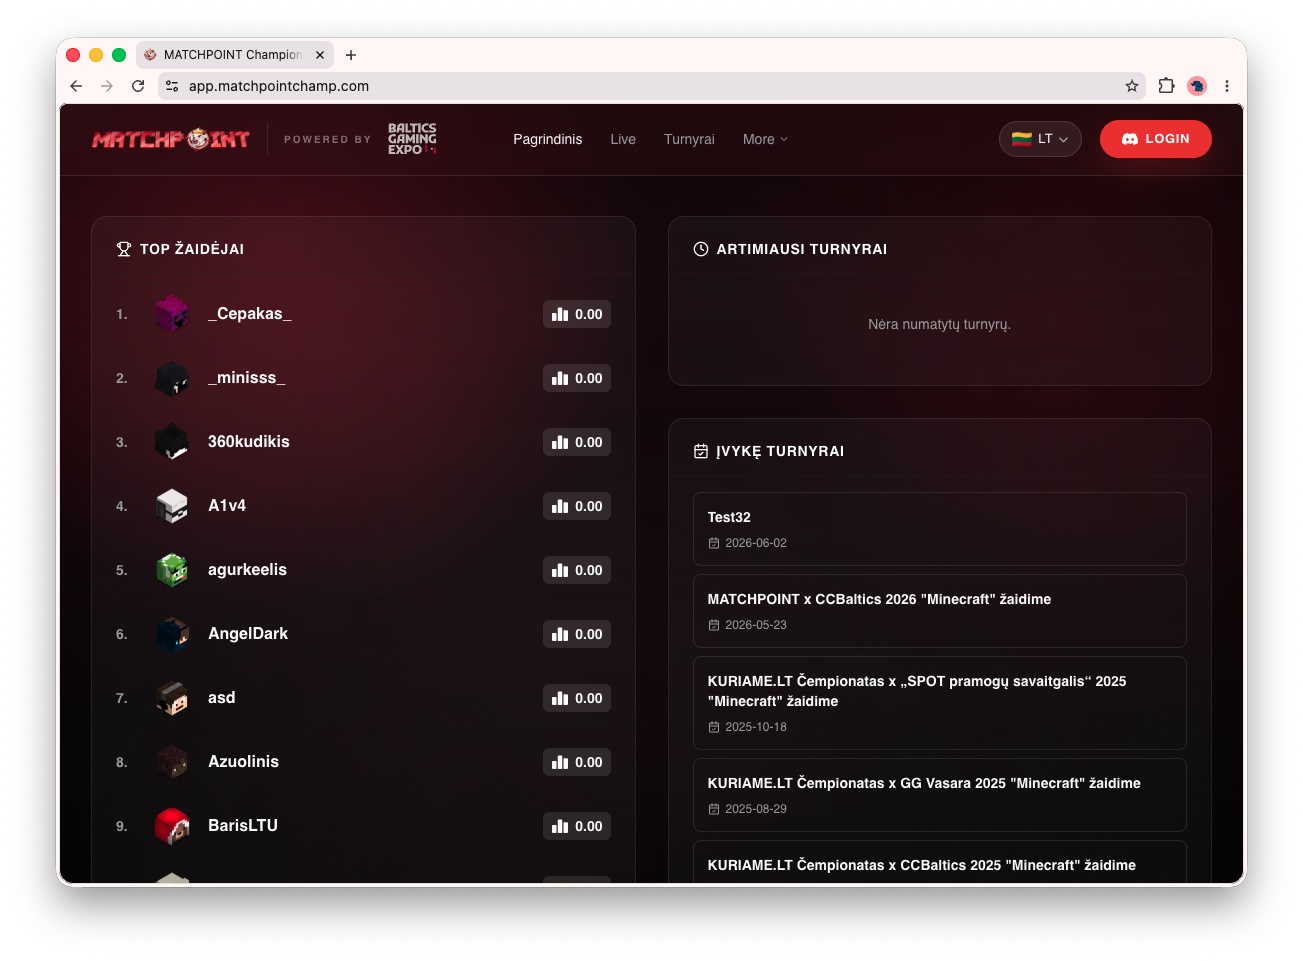Click the Baltics Gaming Expo logo
The height and width of the screenshot is (961, 1303).
pos(412,139)
